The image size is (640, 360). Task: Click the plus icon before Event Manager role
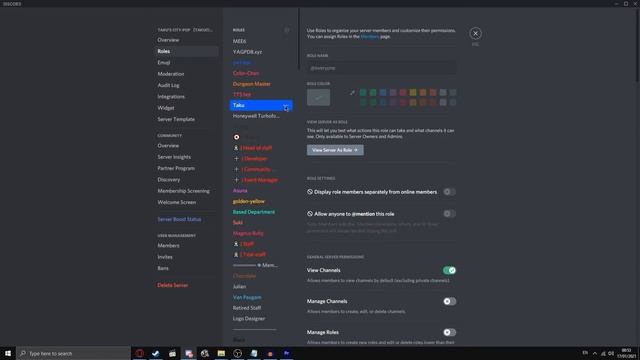click(236, 180)
